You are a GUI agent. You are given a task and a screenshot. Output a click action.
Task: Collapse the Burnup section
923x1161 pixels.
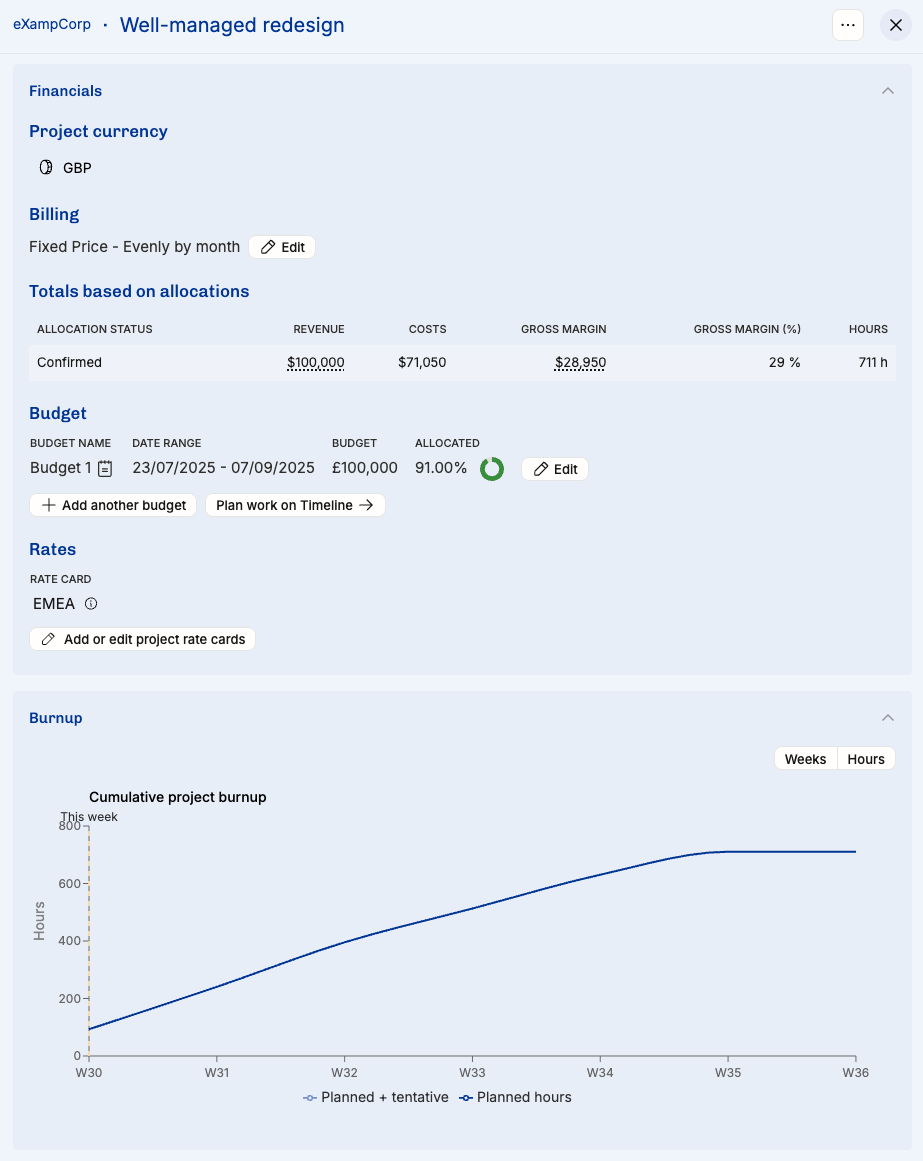pos(887,718)
